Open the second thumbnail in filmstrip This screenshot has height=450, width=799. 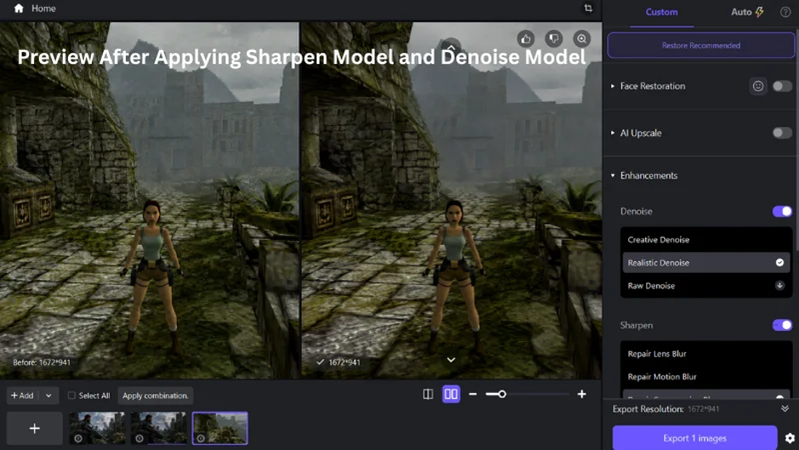[158, 428]
